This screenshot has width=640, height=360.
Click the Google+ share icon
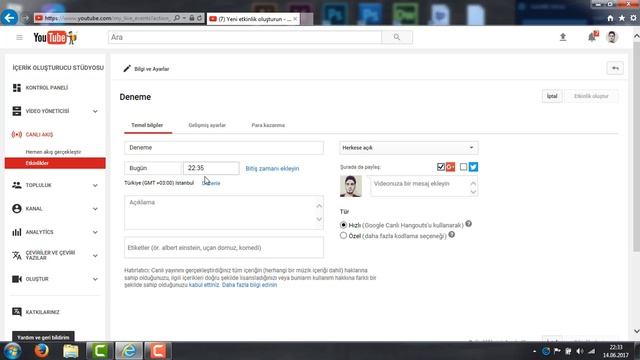450,167
